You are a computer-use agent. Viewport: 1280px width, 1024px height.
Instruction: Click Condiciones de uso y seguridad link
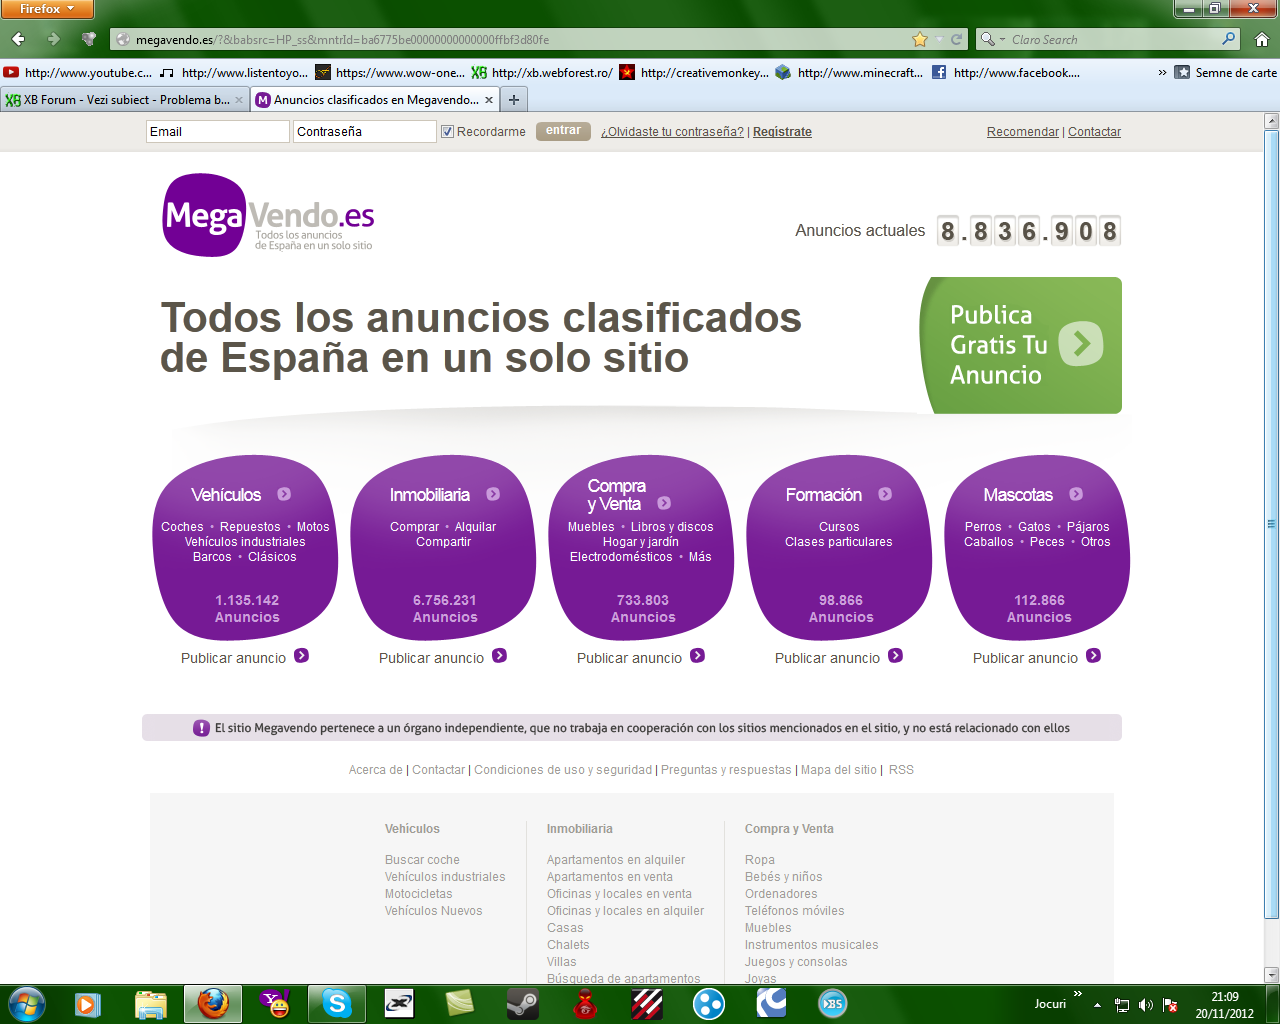pyautogui.click(x=563, y=770)
